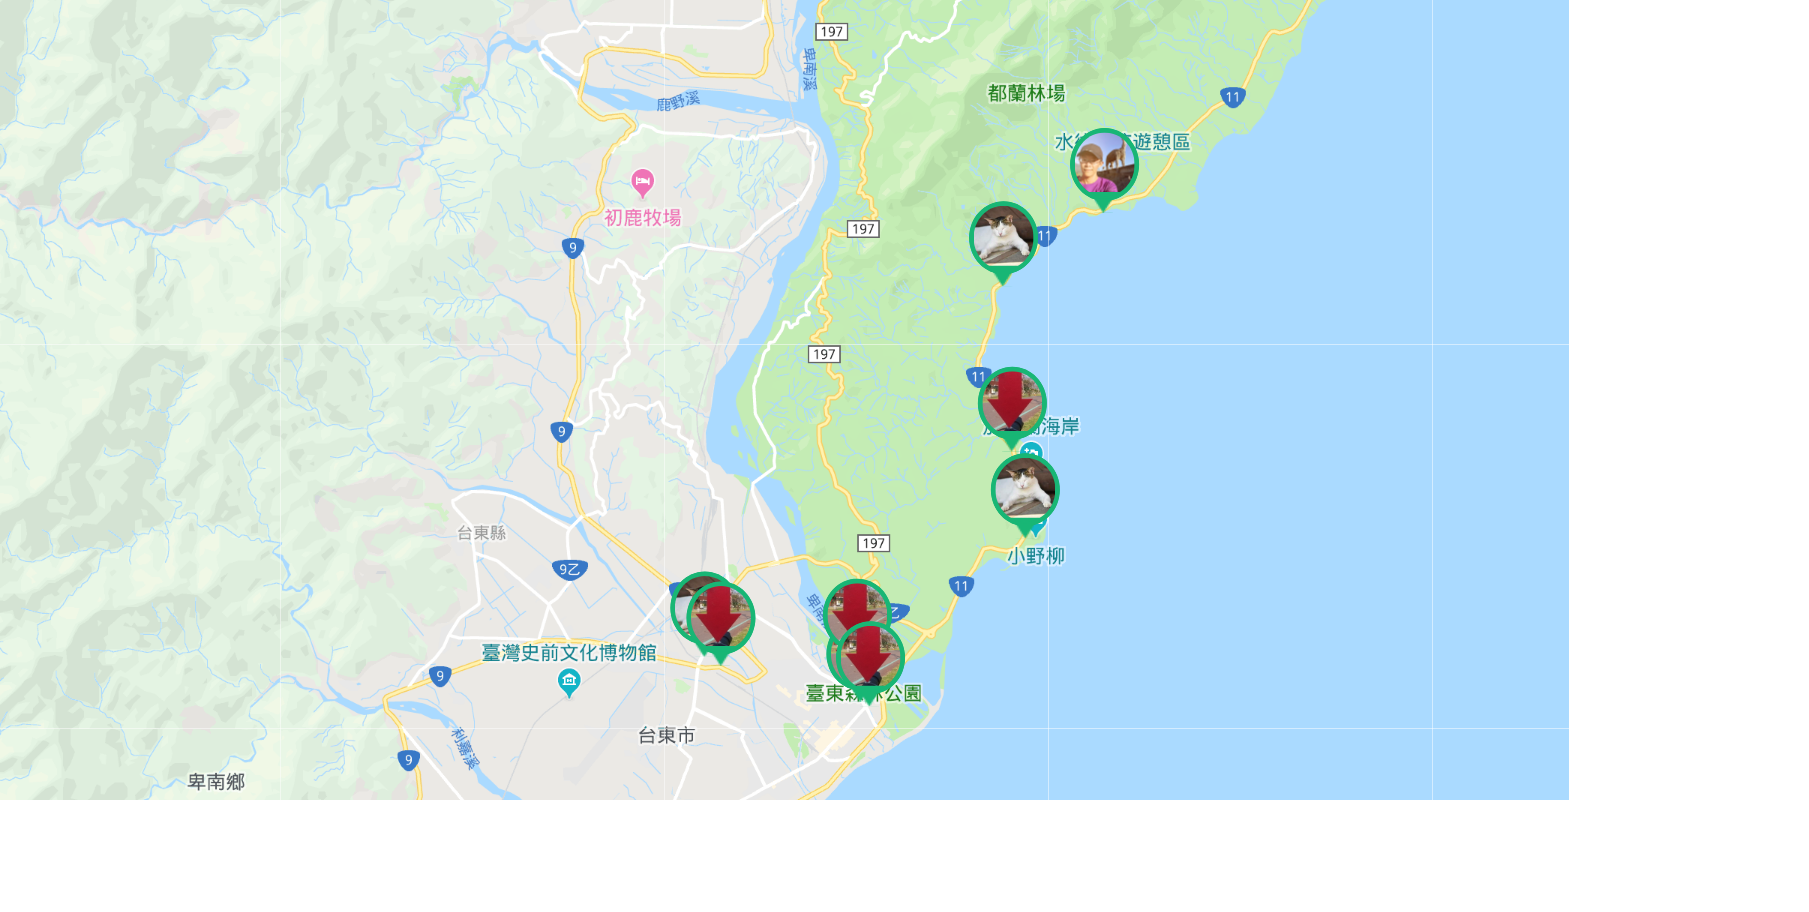Open the red arrow marker northeast of 臺灣史前文化博物館
The width and height of the screenshot is (1809, 912).
coord(720,618)
